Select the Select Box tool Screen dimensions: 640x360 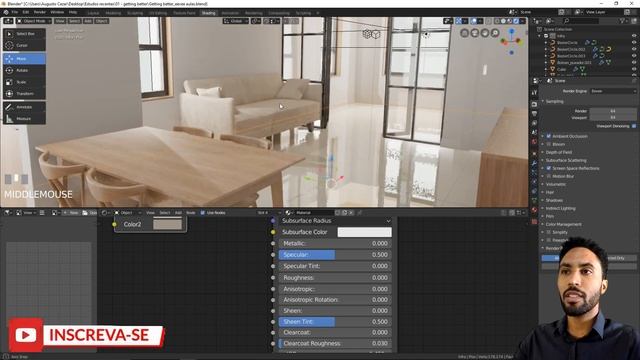(24, 33)
